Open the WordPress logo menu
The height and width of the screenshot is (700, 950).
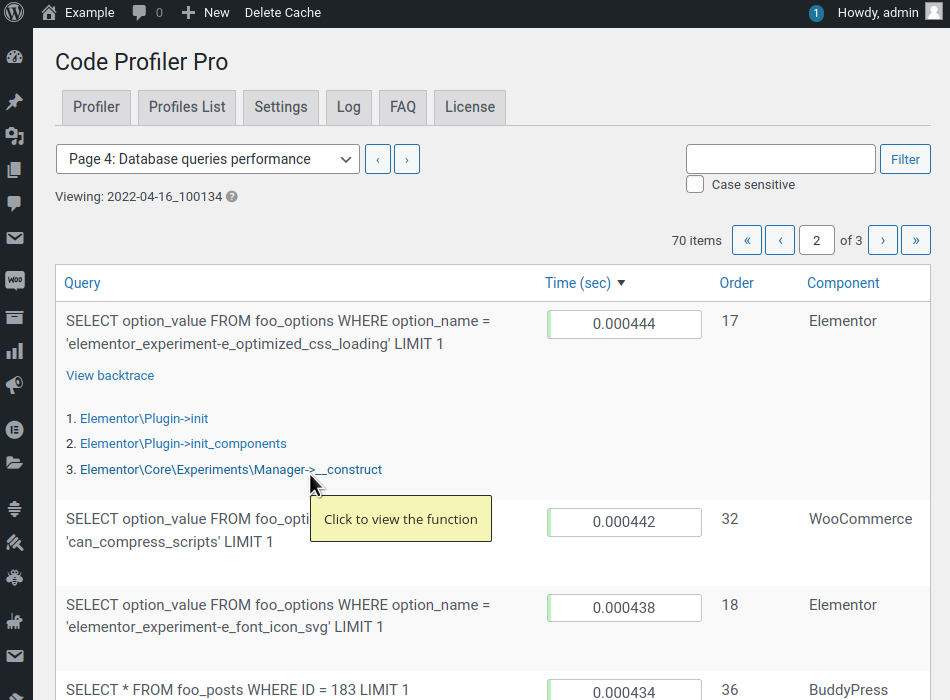[14, 13]
